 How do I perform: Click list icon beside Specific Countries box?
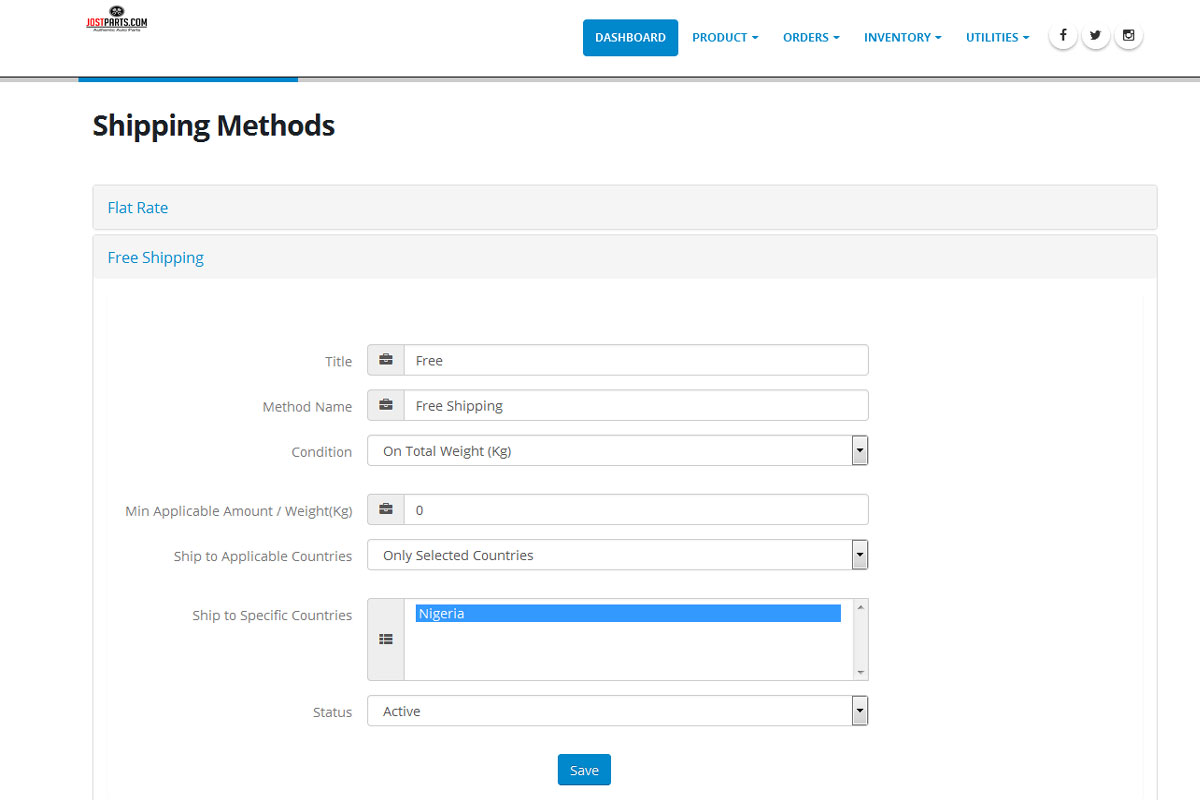click(x=386, y=639)
